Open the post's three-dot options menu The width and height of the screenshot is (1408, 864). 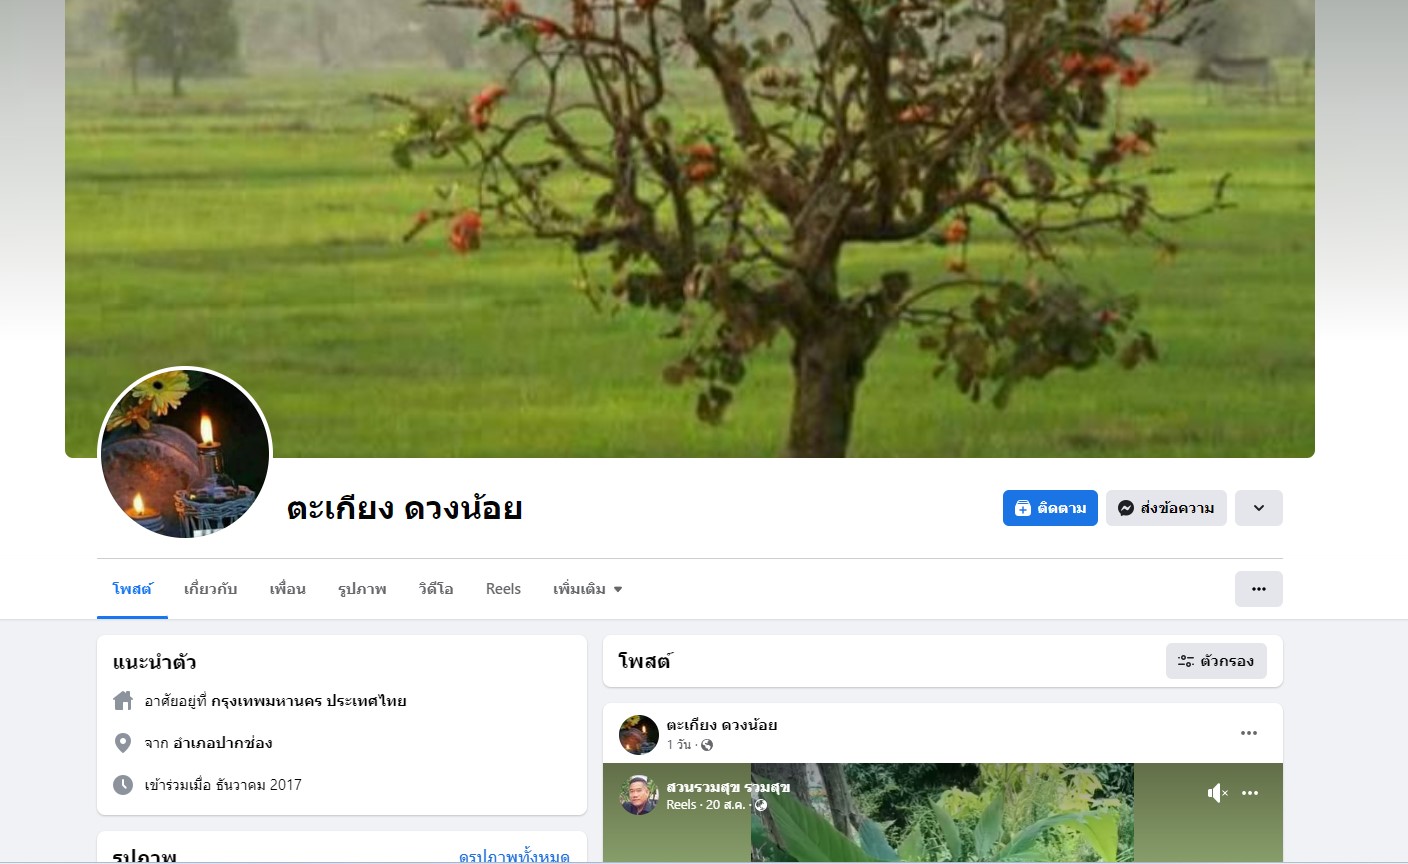click(x=1249, y=733)
